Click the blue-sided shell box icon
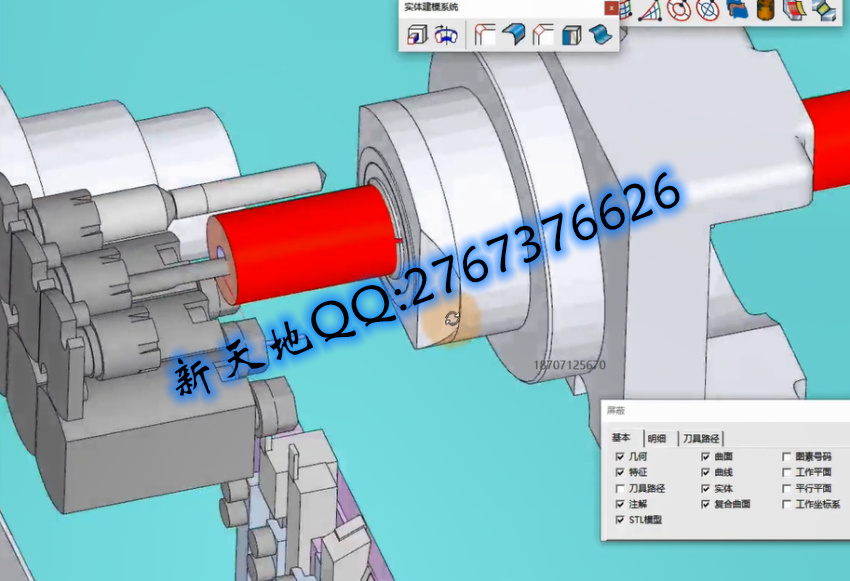The width and height of the screenshot is (850, 581). pyautogui.click(x=571, y=35)
